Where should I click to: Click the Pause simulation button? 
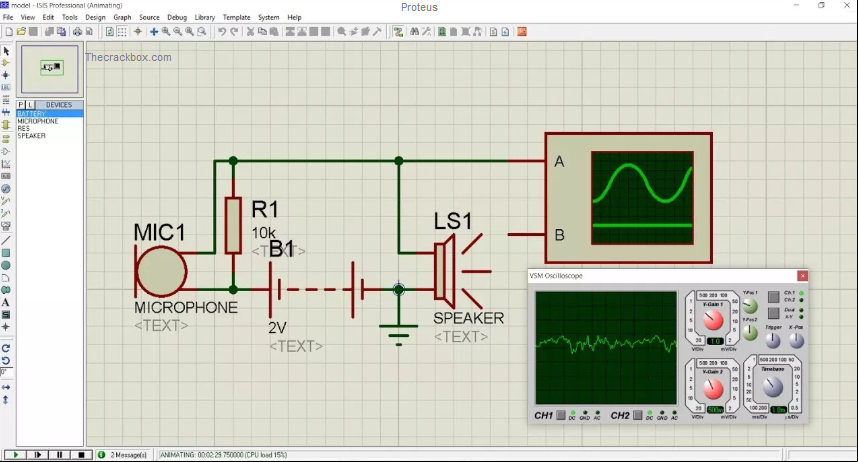click(x=59, y=454)
